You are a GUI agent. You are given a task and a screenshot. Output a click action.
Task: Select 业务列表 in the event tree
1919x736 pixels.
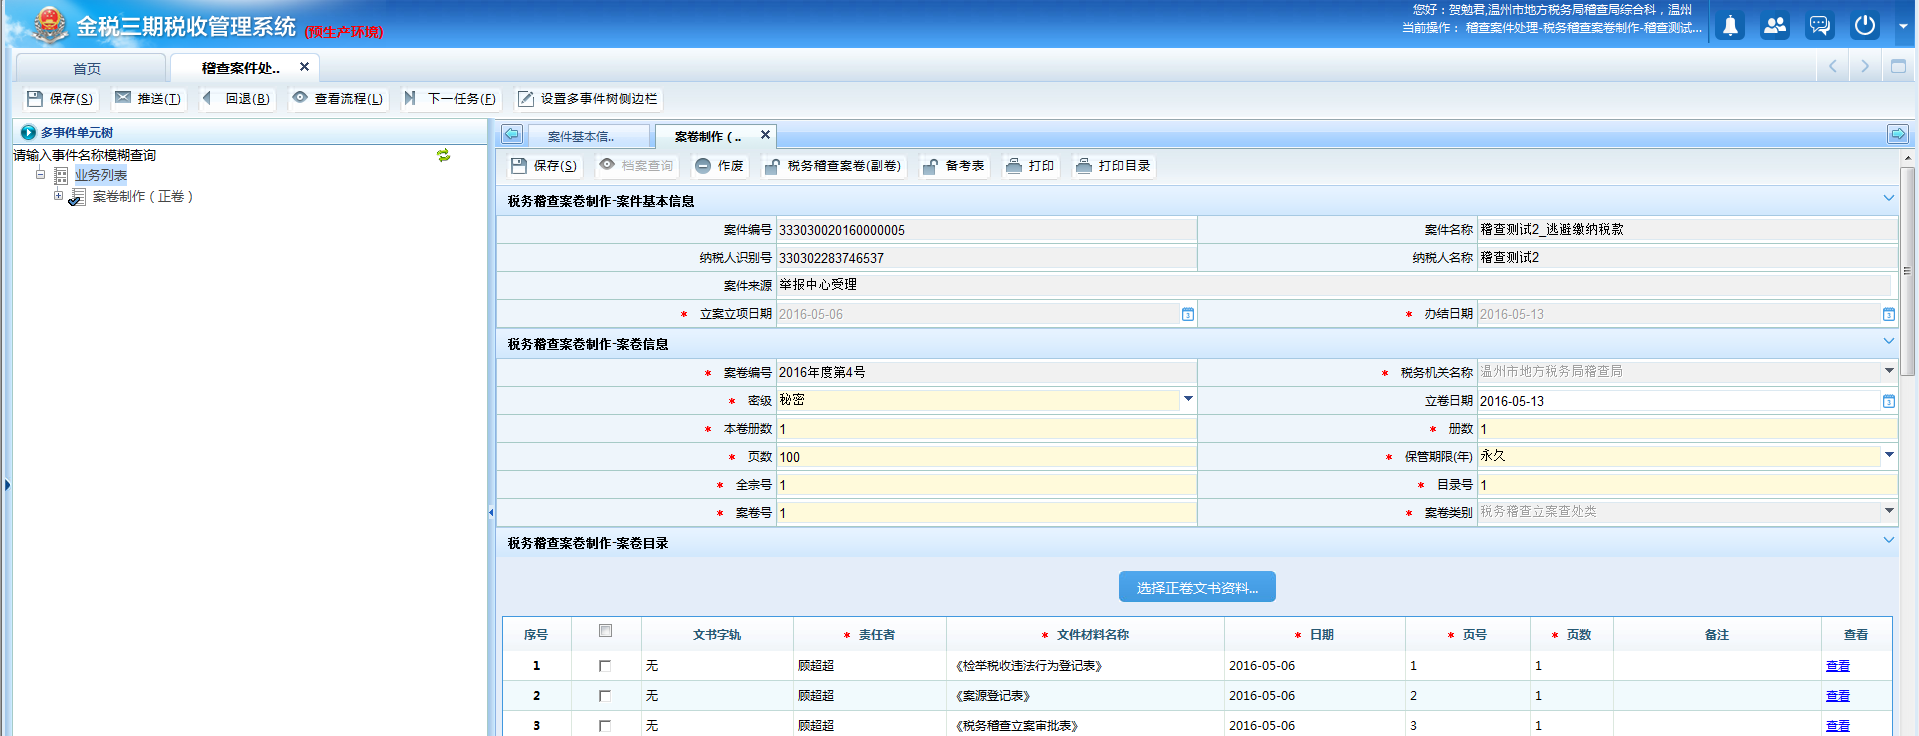pos(101,175)
